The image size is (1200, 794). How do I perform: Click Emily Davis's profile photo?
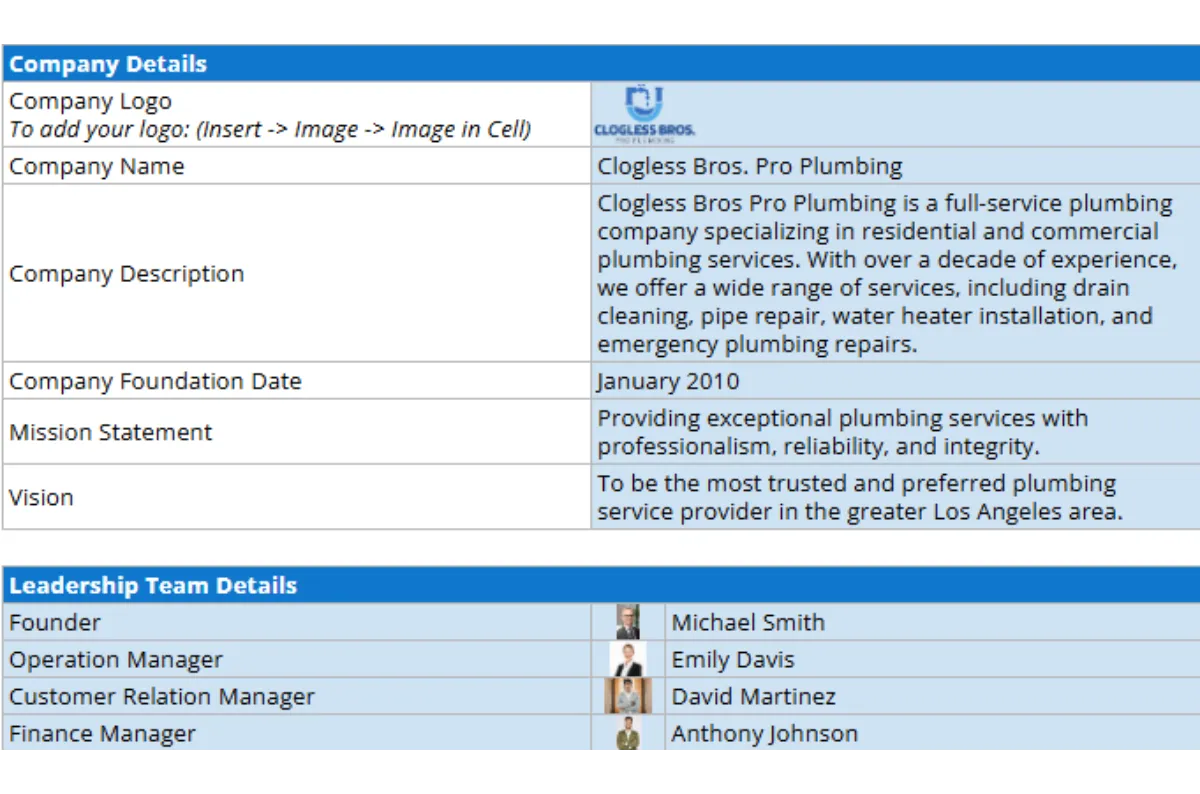click(x=628, y=660)
